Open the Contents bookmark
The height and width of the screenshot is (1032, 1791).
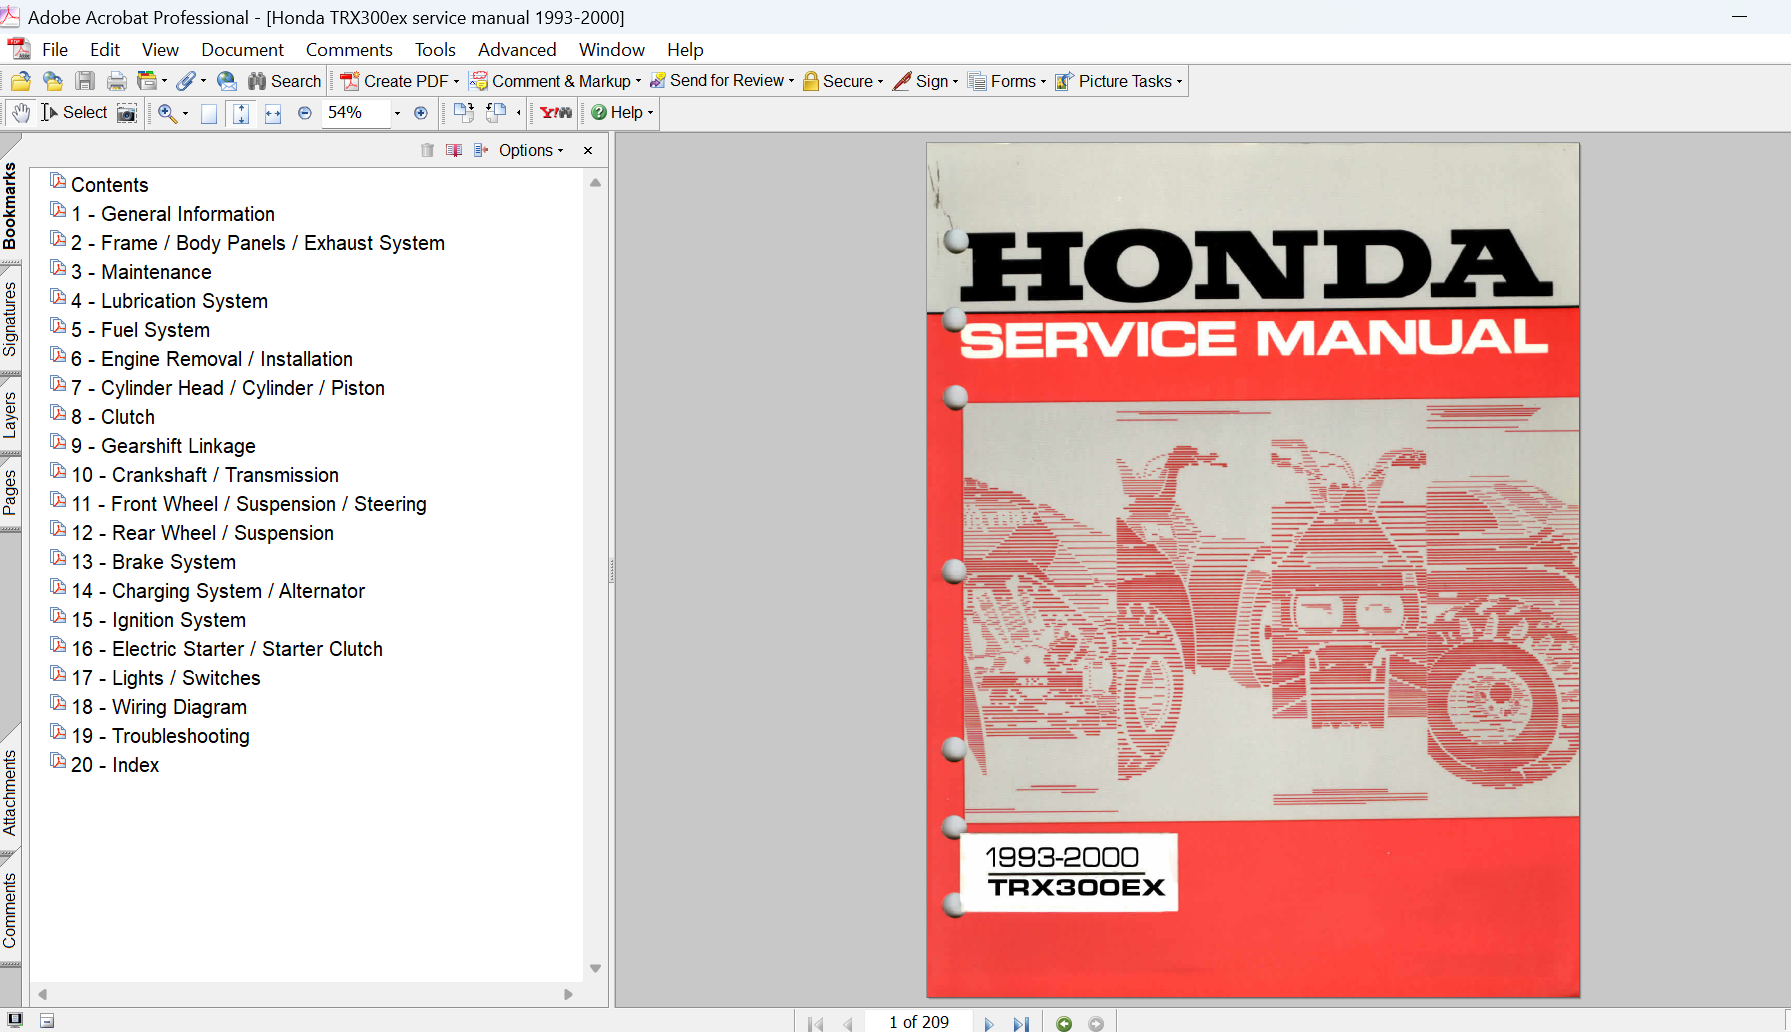point(109,185)
